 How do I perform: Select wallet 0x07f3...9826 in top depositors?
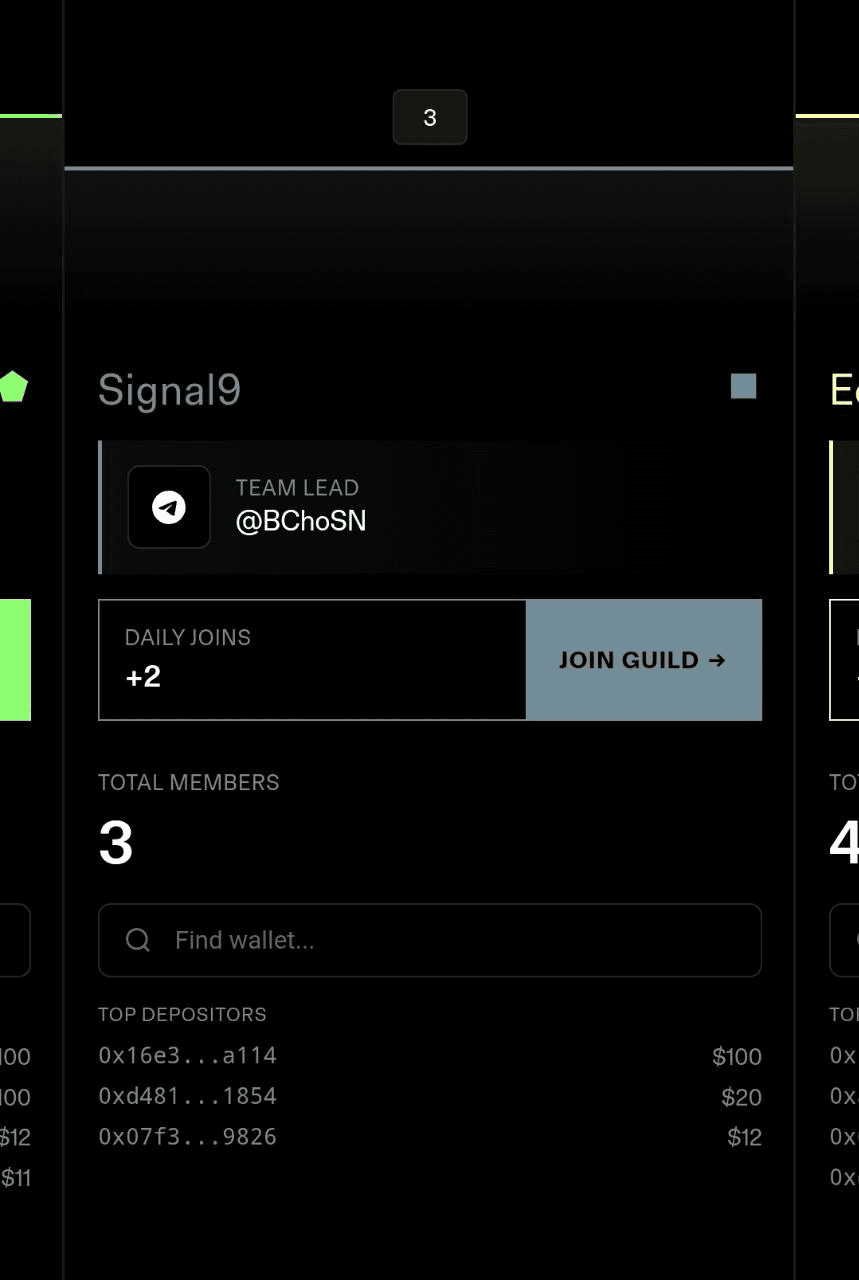pos(187,1137)
